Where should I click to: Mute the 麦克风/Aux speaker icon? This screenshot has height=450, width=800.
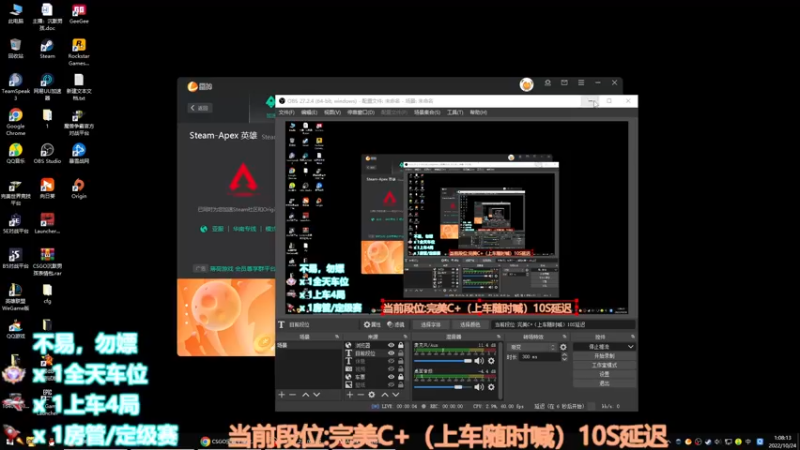click(479, 361)
